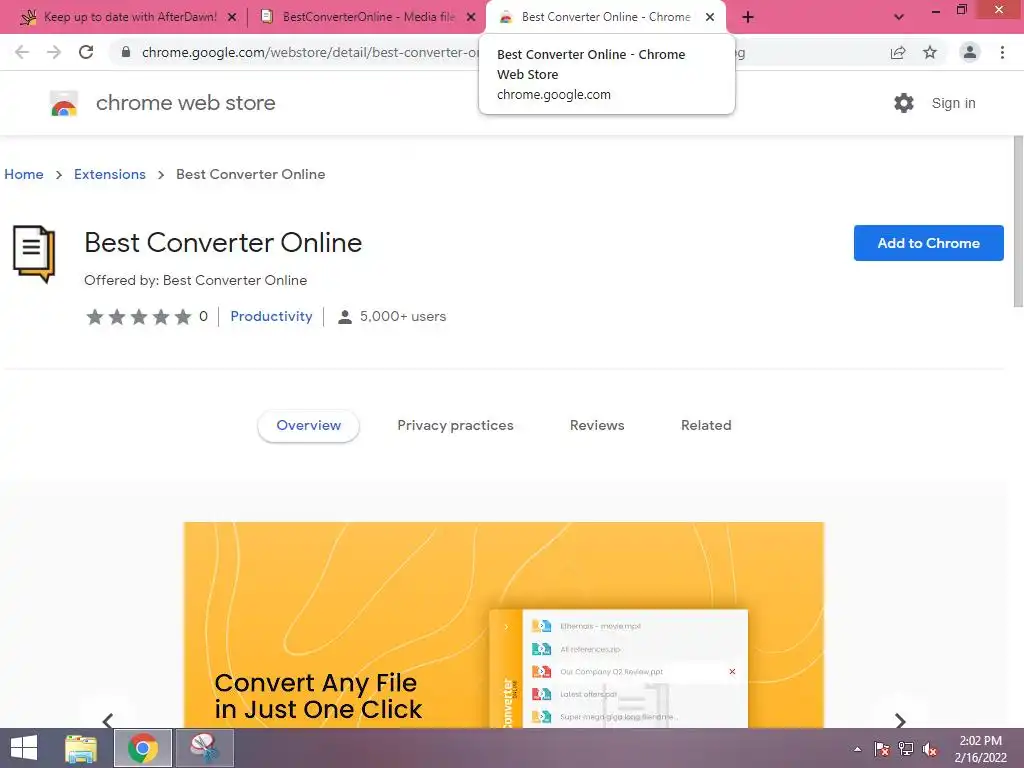
Task: Click the Add to Chrome button
Action: (x=928, y=243)
